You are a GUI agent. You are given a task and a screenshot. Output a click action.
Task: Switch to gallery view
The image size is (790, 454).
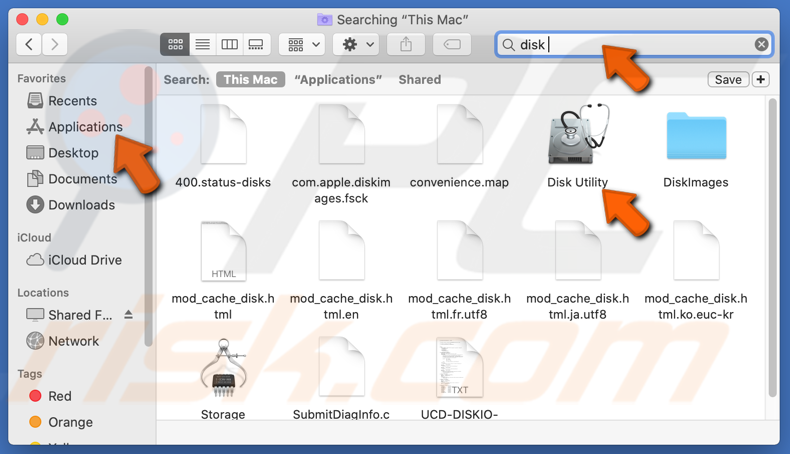tap(256, 45)
